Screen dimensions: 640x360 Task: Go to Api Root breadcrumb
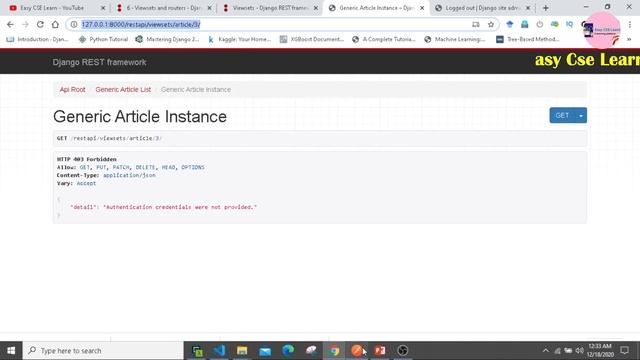click(72, 89)
